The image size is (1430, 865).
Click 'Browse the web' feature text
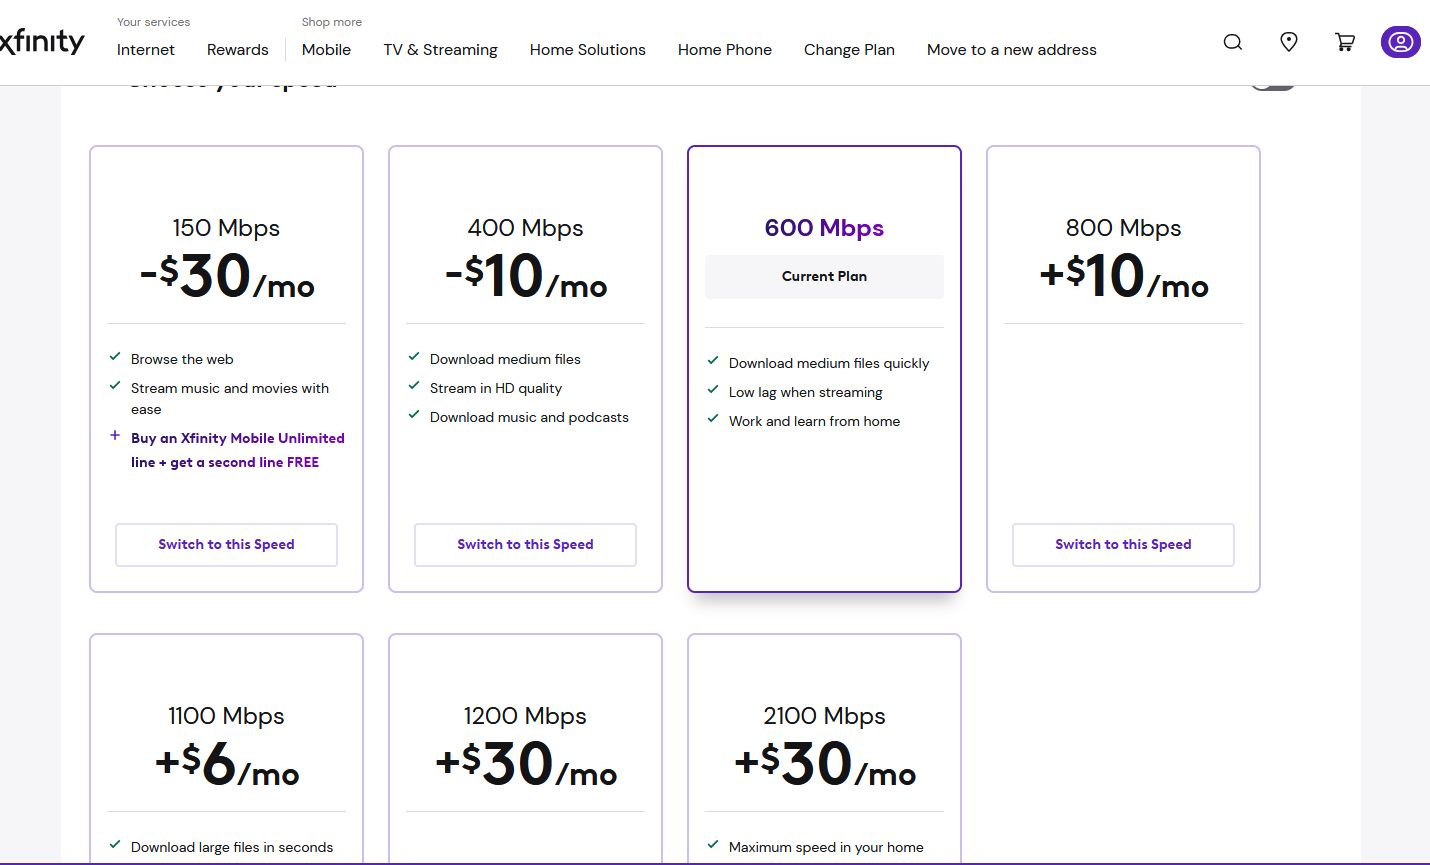182,359
